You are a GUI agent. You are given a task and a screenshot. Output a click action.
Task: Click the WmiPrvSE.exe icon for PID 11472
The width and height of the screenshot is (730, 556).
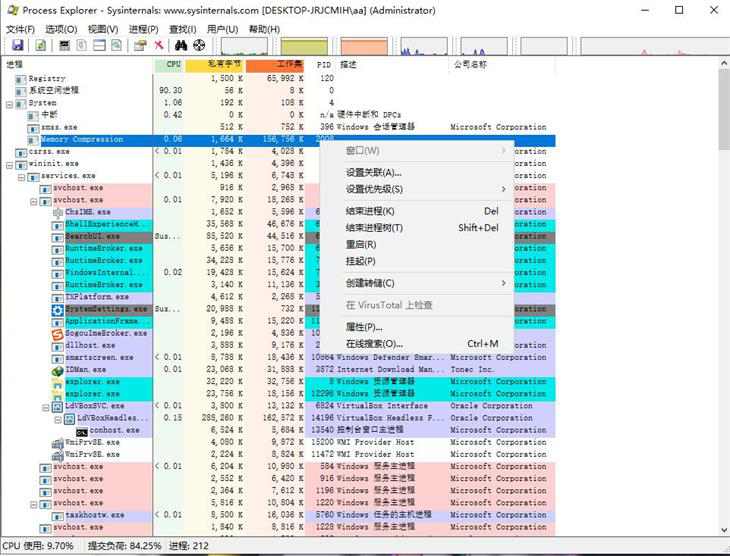(57, 455)
